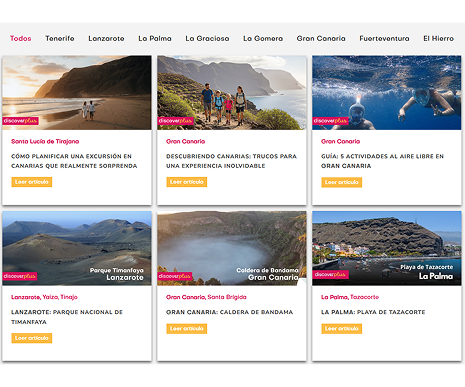Open the Caldera de Bandama image
This screenshot has height=387, width=465.
click(232, 248)
